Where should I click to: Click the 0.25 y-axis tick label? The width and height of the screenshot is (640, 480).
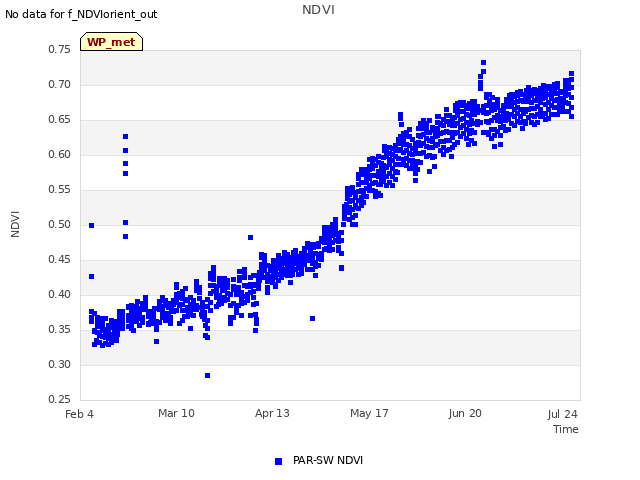click(59, 399)
